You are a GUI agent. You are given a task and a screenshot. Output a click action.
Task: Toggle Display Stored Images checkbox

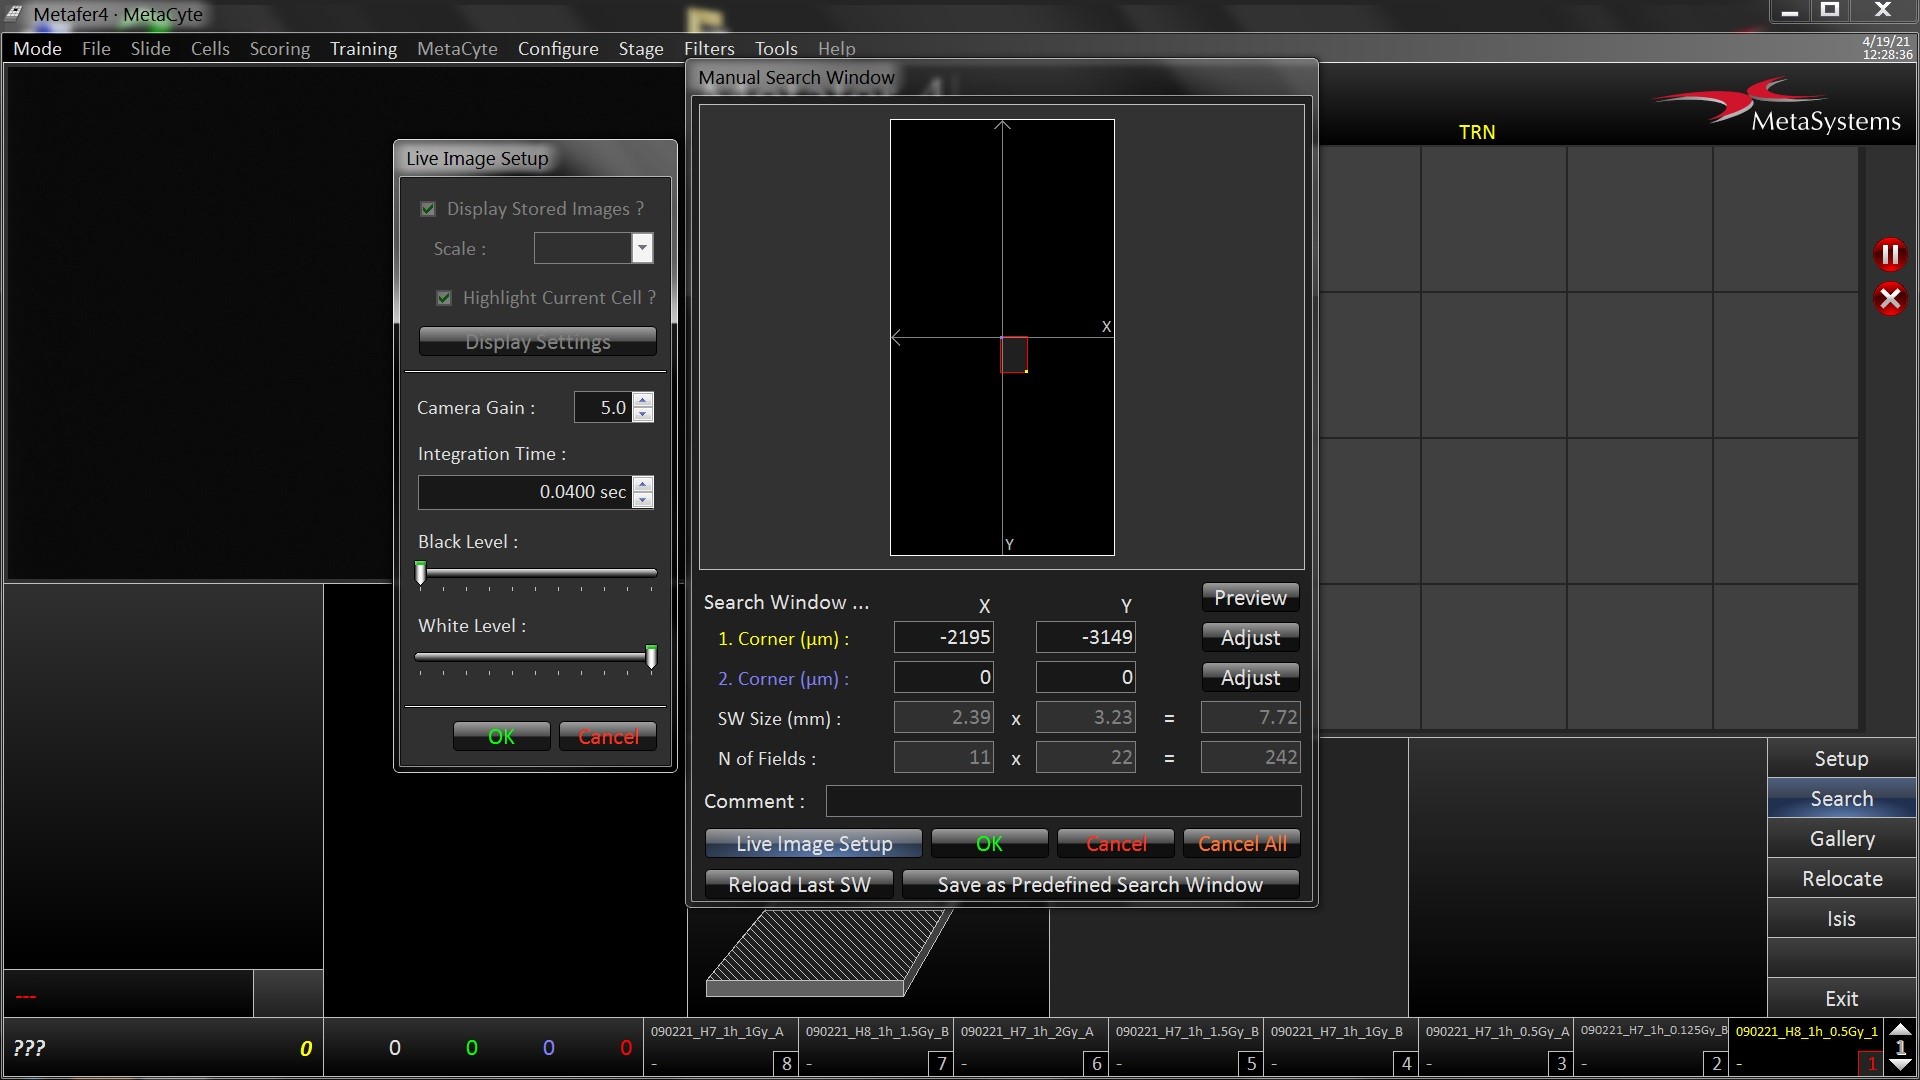pos(428,209)
